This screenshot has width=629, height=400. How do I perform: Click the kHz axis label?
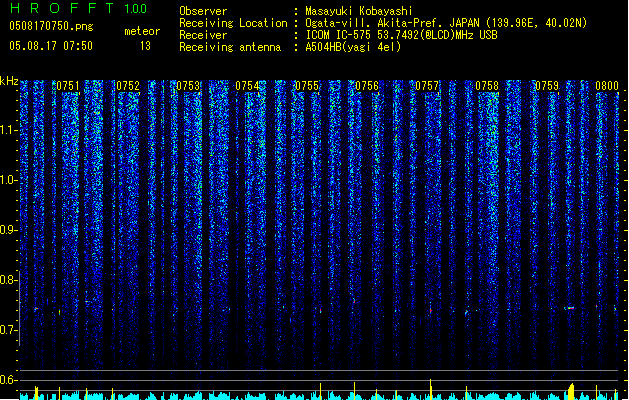[9, 81]
